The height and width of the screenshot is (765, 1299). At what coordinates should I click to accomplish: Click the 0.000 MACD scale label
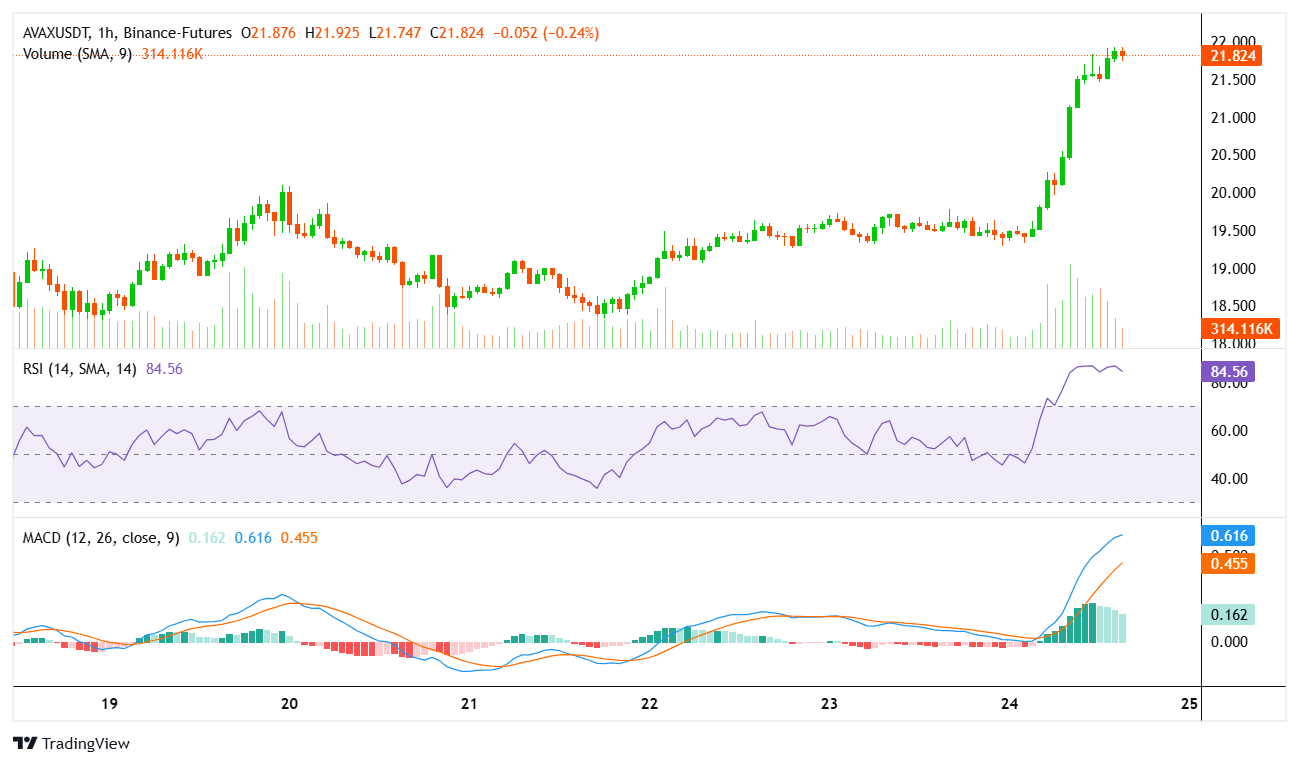(x=1230, y=642)
